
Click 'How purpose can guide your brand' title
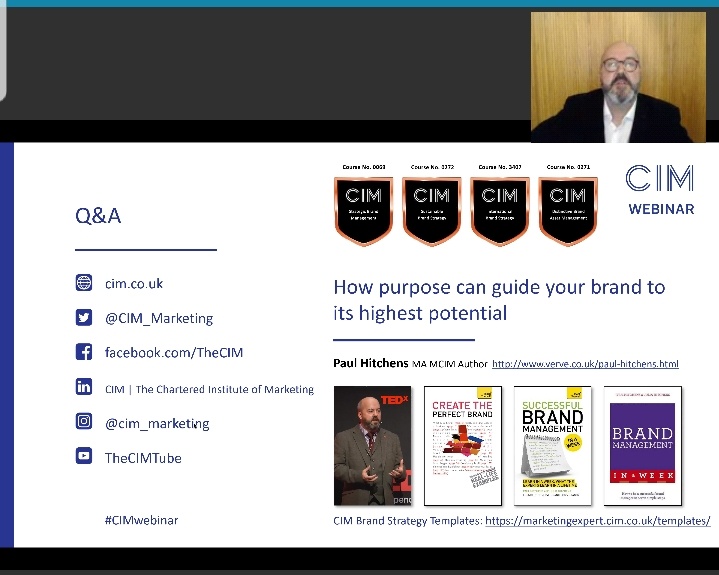tap(499, 300)
